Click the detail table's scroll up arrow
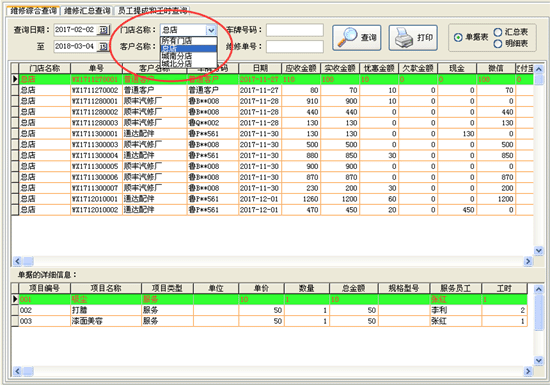This screenshot has height=385, width=550. 539,289
